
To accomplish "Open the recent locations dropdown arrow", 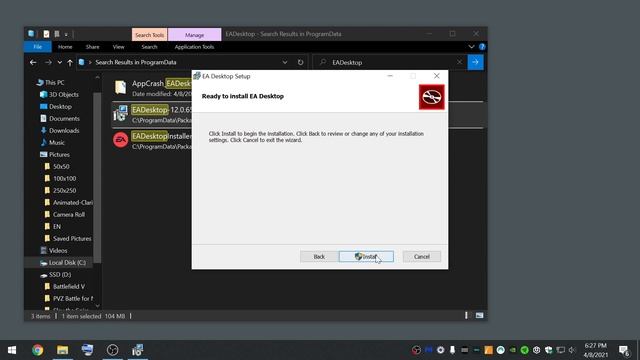I will (x=60, y=62).
